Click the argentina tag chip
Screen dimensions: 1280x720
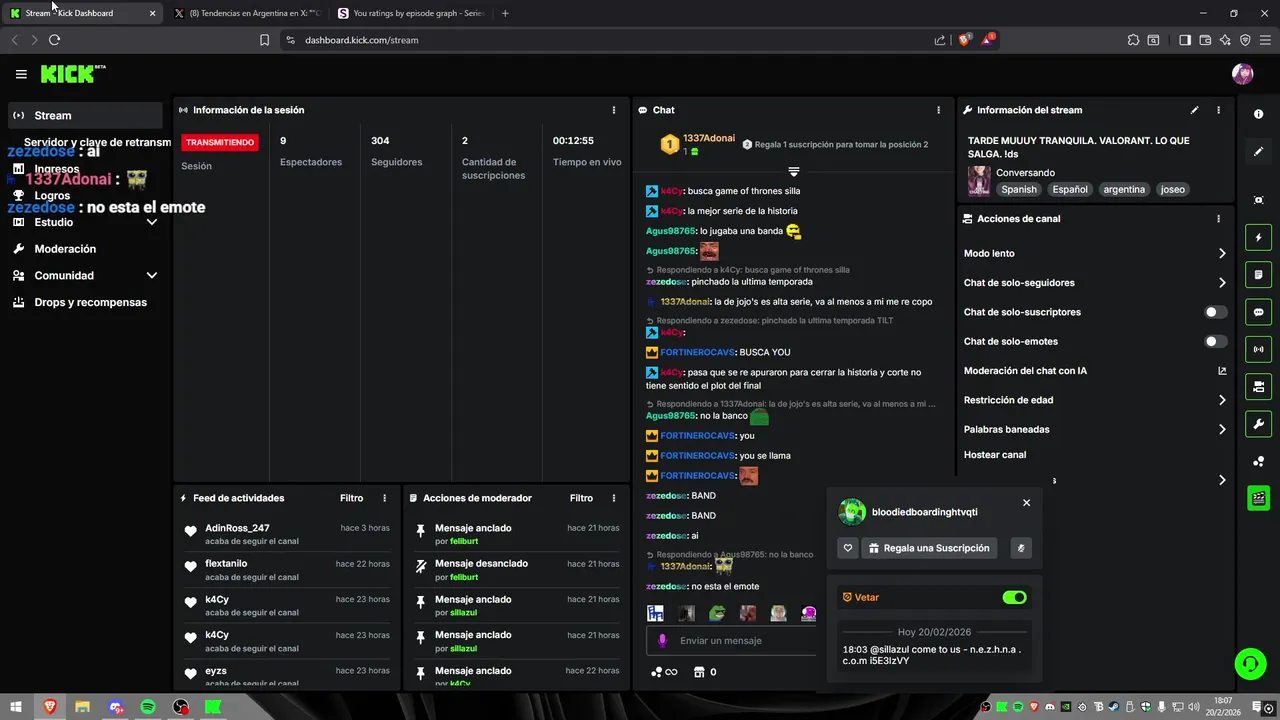(x=1124, y=189)
